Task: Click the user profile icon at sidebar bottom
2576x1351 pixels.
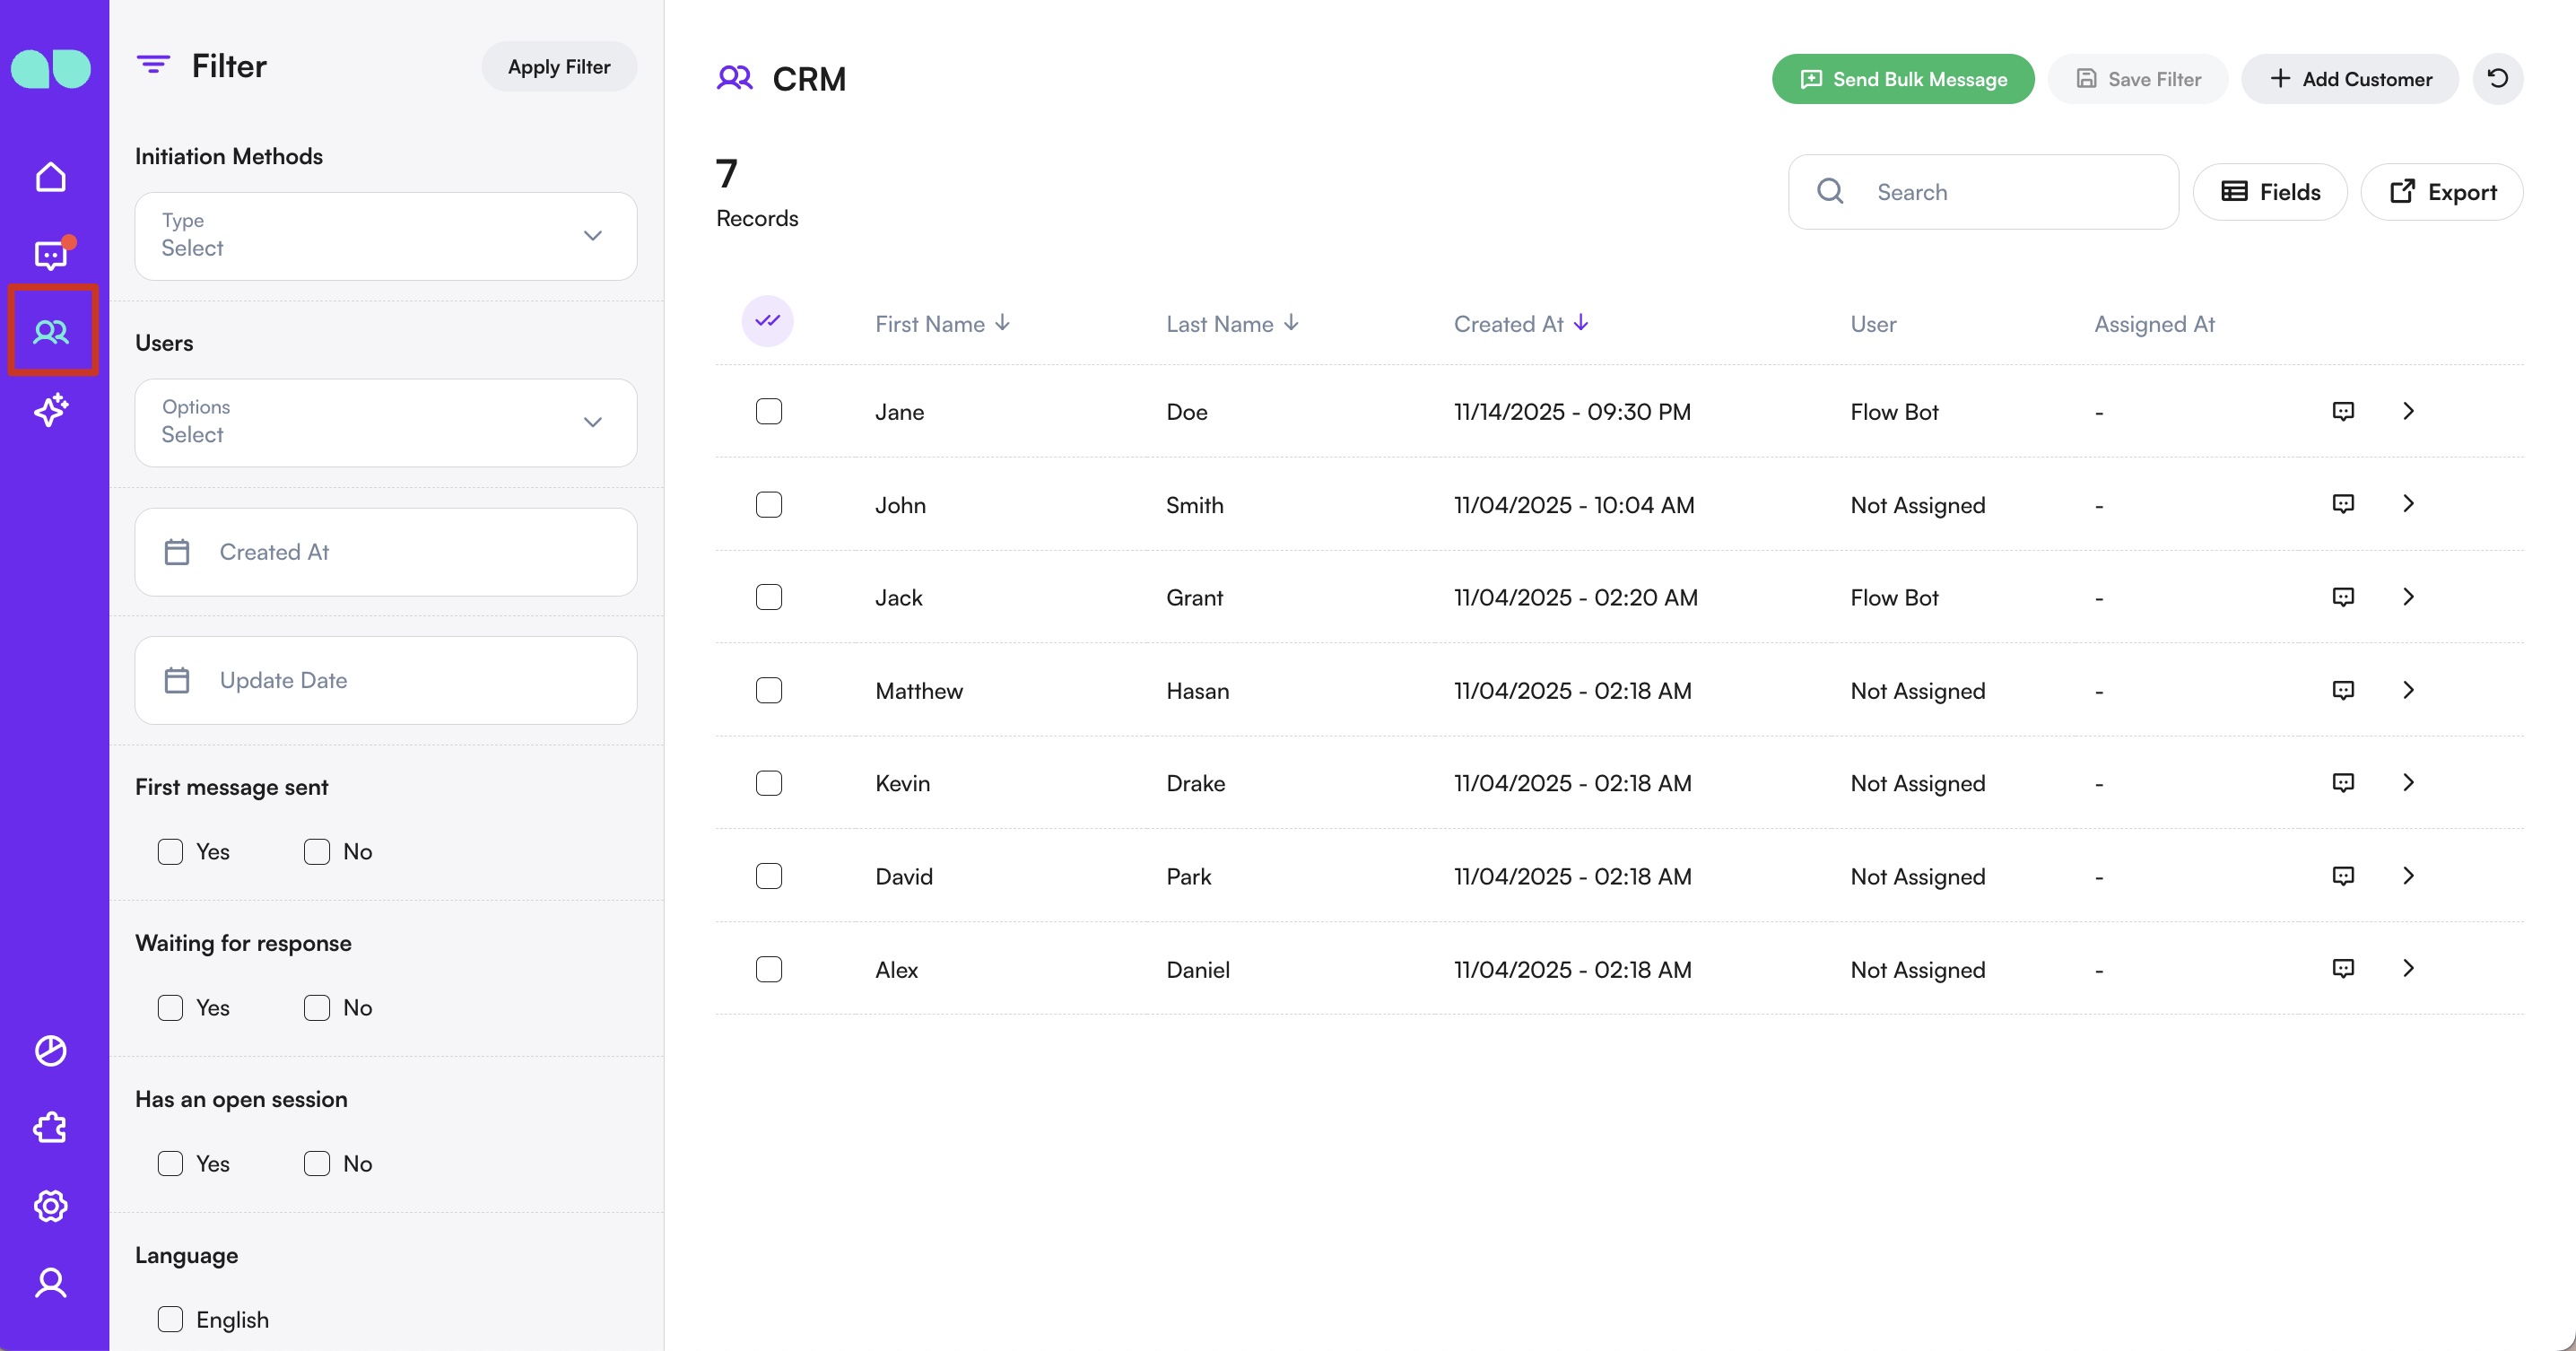Action: [x=51, y=1283]
